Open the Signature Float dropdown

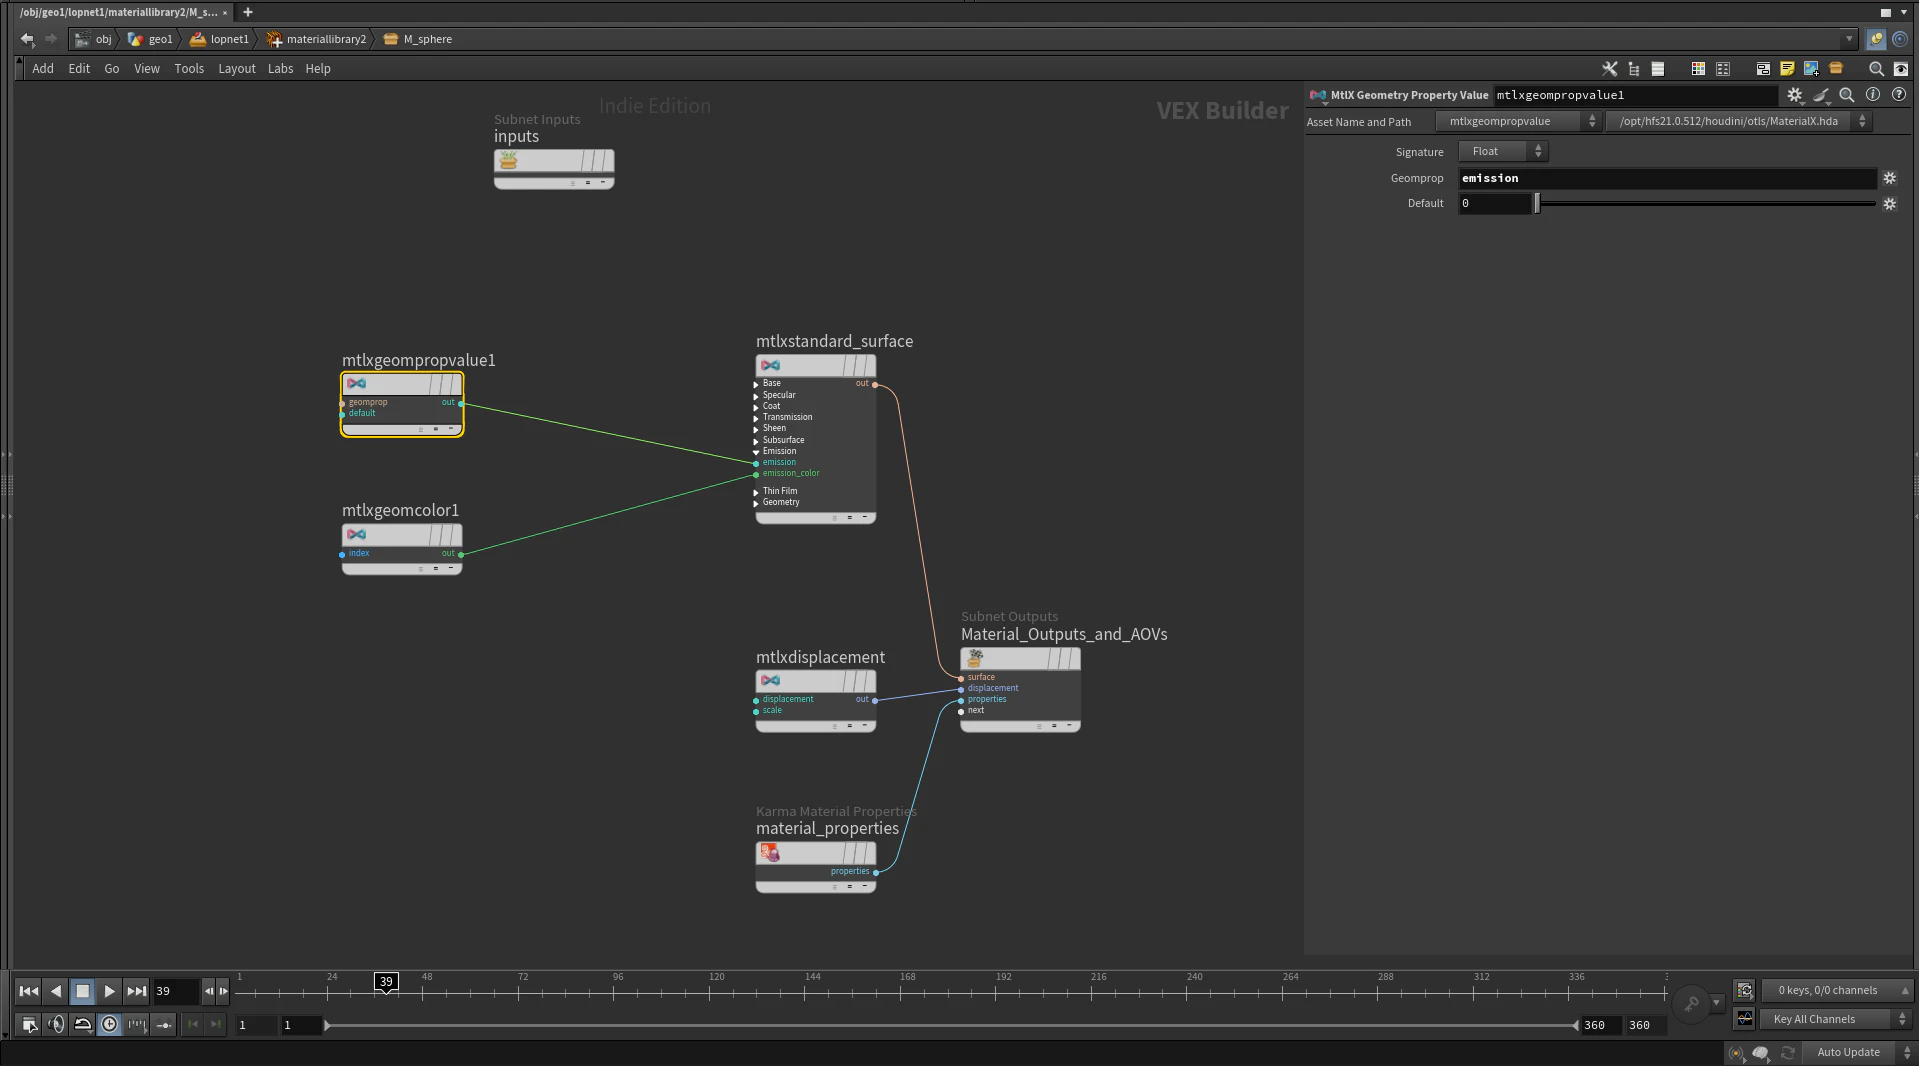pyautogui.click(x=1503, y=151)
